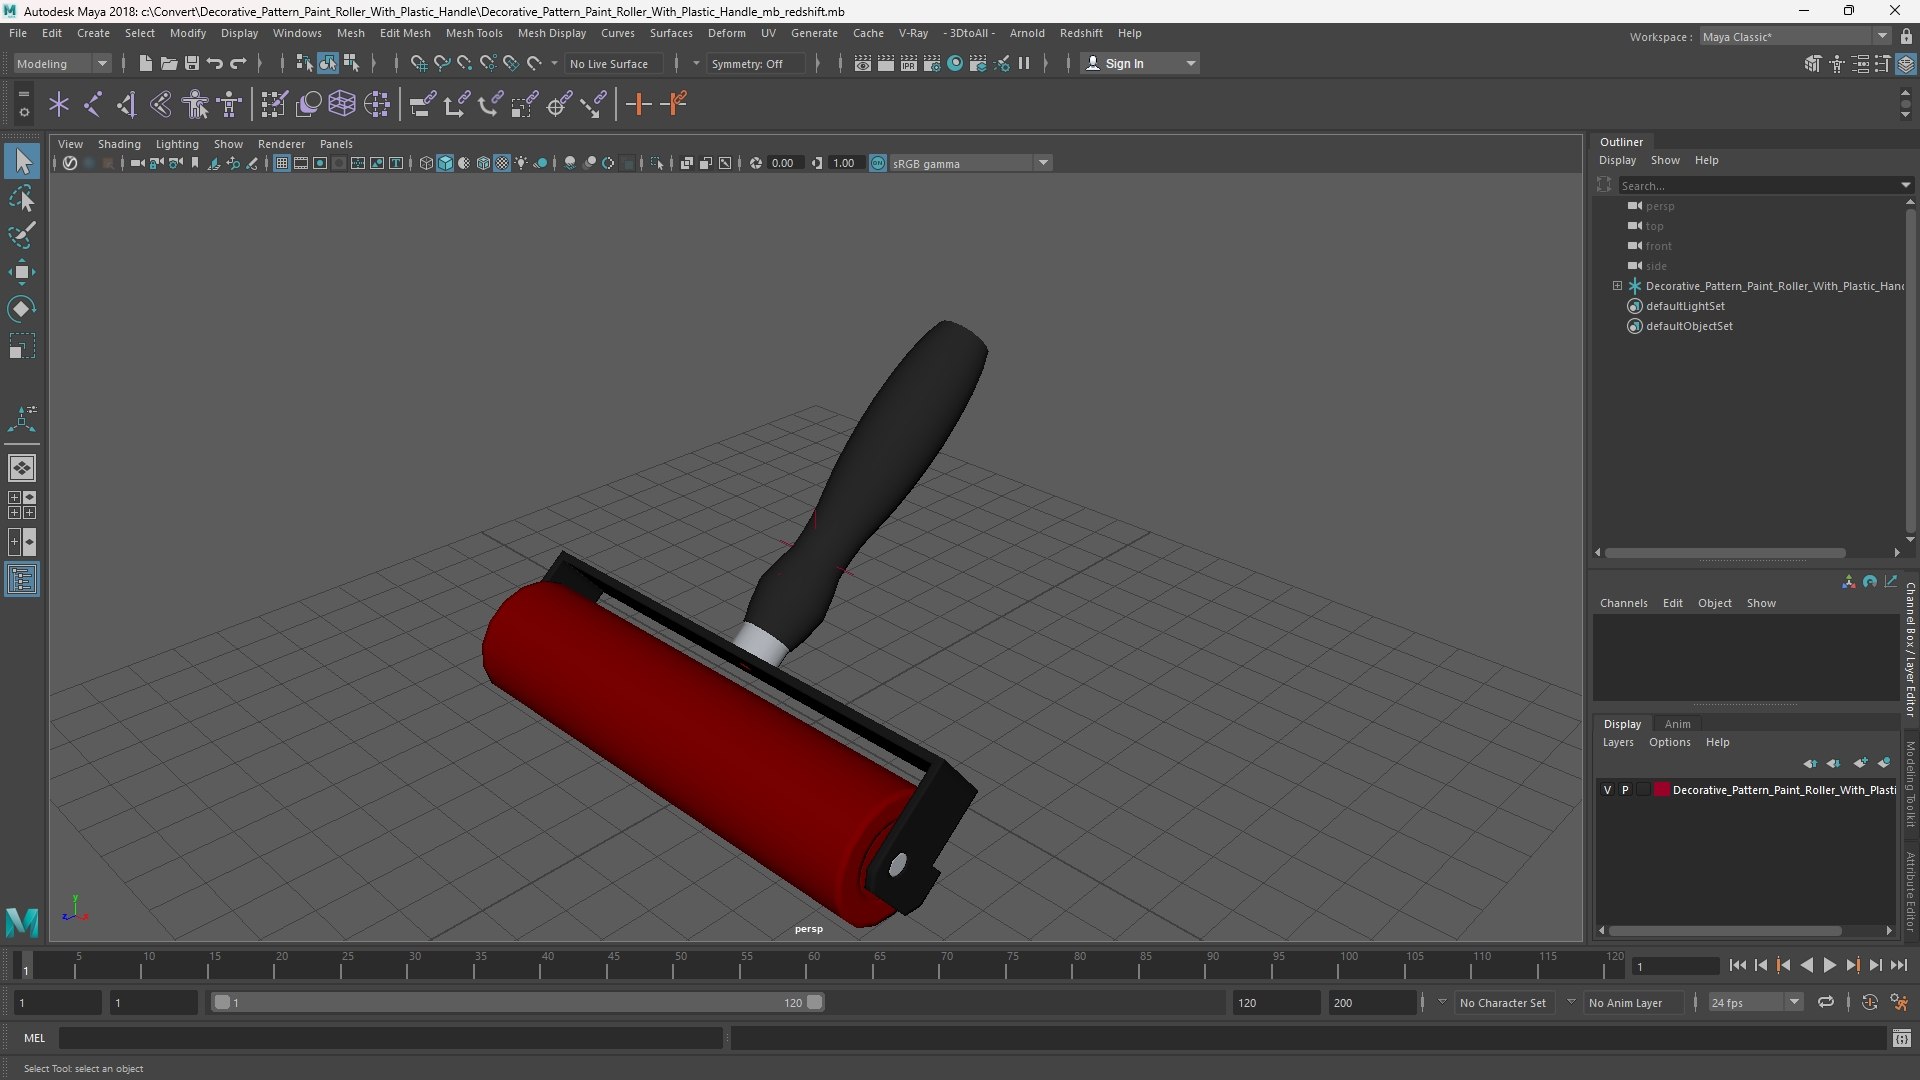Screen dimensions: 1920x1080
Task: Open the Redshift menu
Action: coord(1081,33)
